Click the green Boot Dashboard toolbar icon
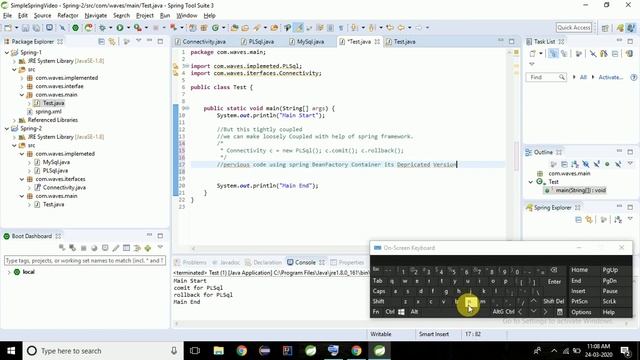This screenshot has width=640, height=360. (76, 28)
